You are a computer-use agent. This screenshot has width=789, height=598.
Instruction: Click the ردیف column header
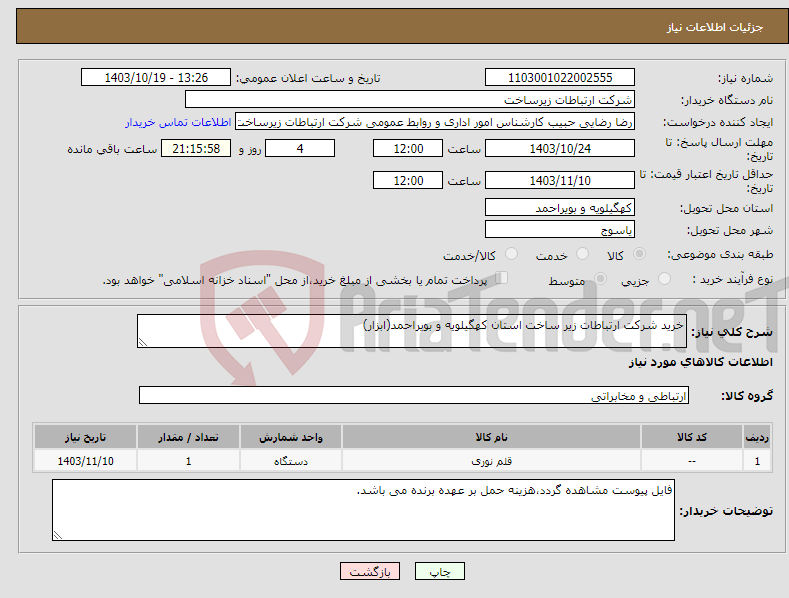(x=757, y=437)
